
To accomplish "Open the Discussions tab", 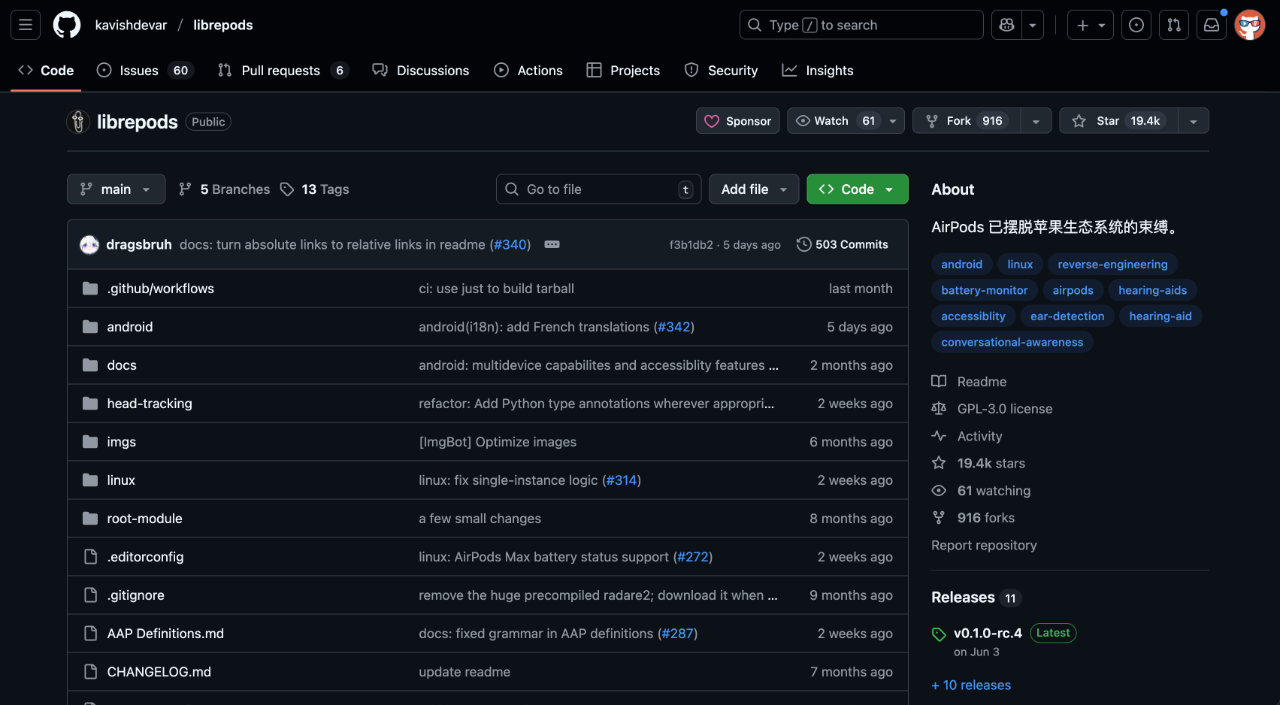I will 421,70.
